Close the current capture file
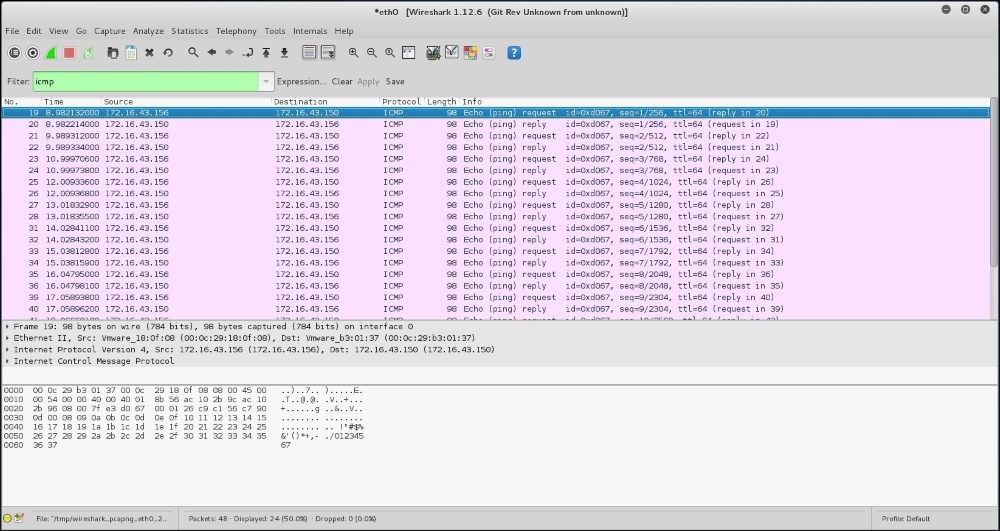The image size is (1000, 531). point(149,53)
